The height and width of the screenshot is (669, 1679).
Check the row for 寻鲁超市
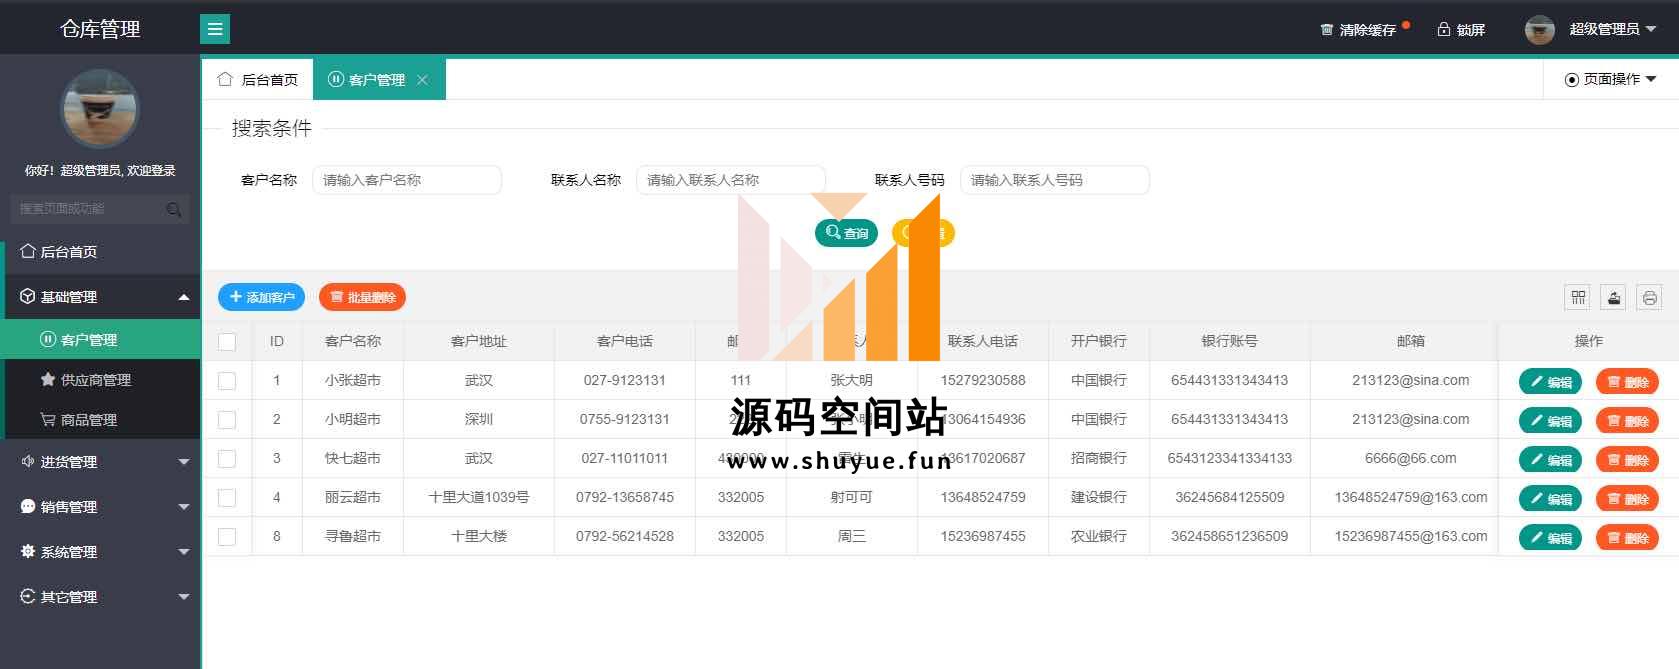coord(227,536)
